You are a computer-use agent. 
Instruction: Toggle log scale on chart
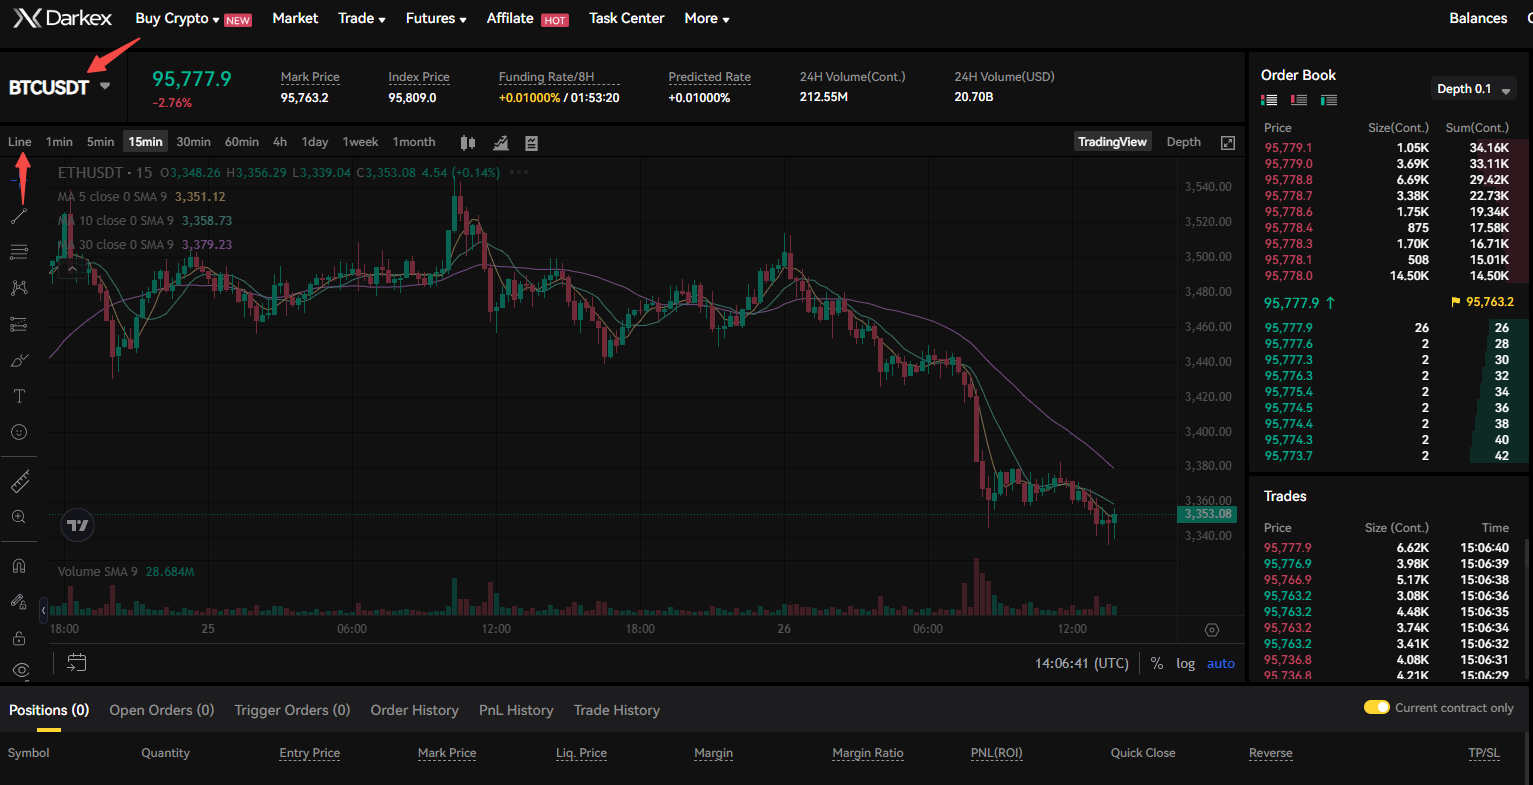pos(1185,663)
